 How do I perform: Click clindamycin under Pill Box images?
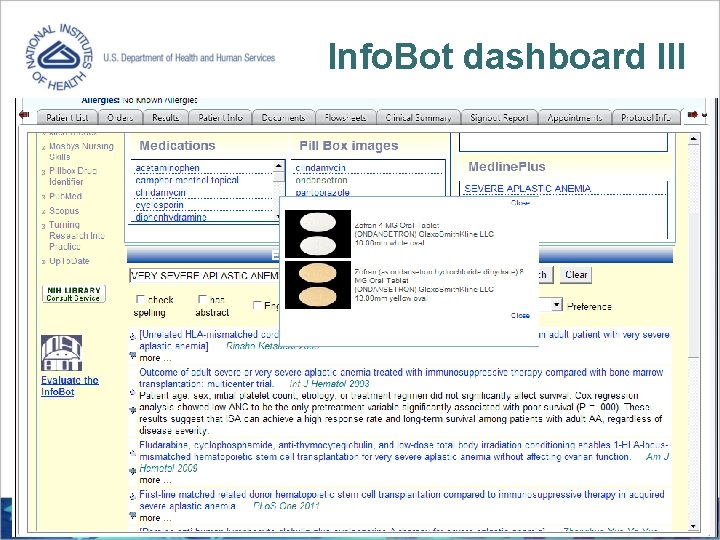321,168
